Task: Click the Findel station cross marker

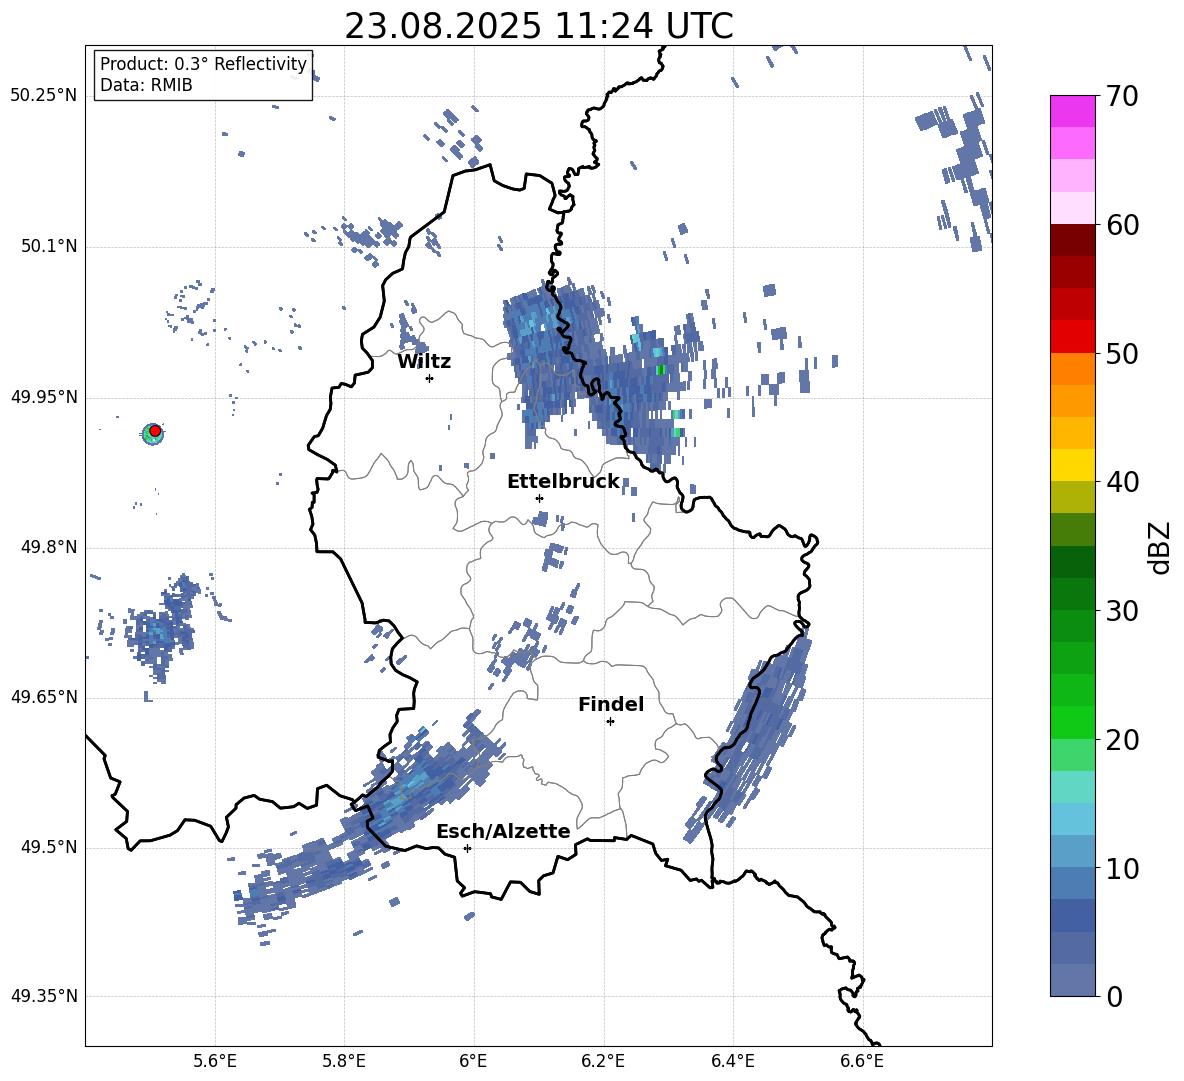Action: coord(610,722)
